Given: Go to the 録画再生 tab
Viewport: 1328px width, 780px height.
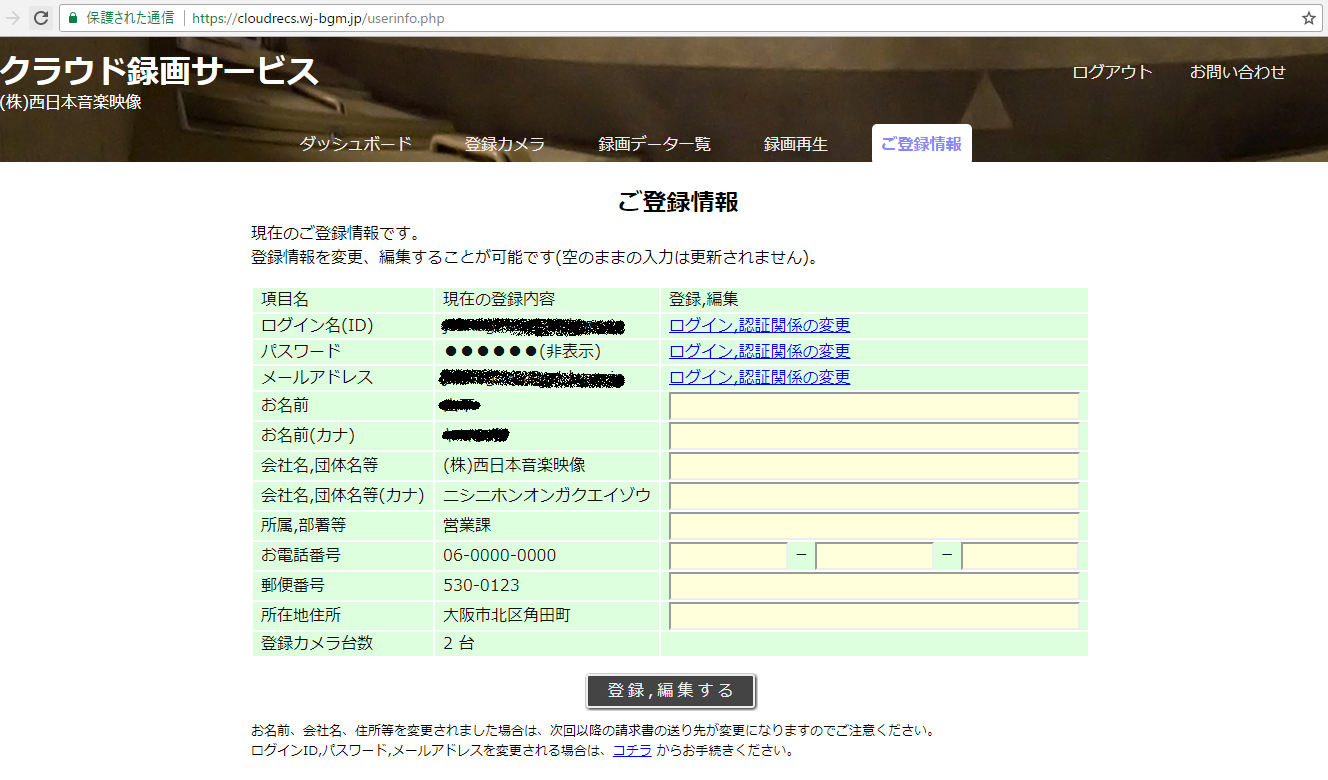Looking at the screenshot, I should point(795,144).
